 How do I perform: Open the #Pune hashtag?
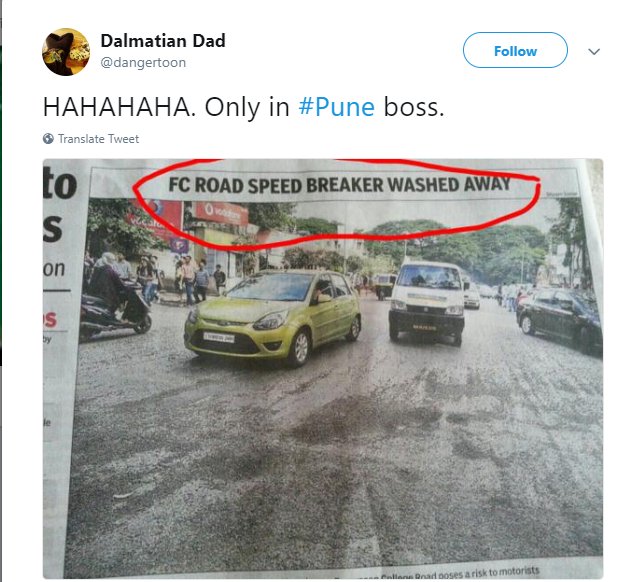[x=336, y=107]
